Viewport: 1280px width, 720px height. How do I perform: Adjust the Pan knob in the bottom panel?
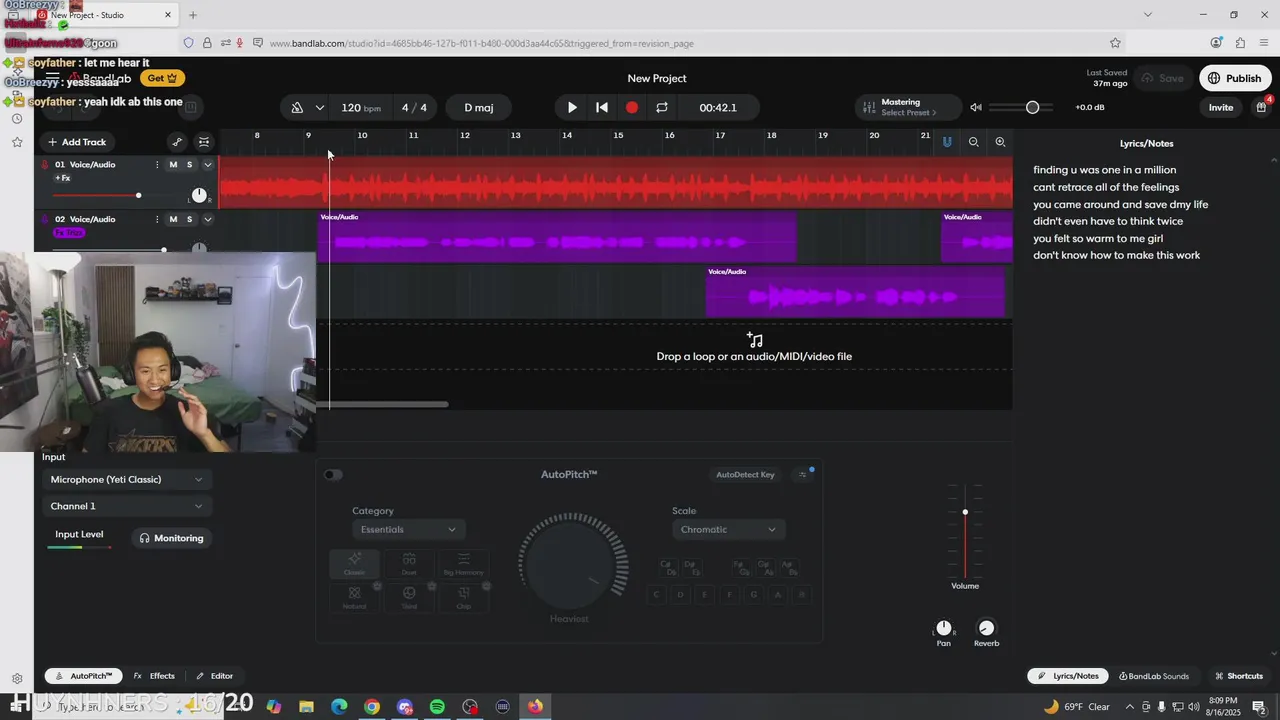click(943, 628)
